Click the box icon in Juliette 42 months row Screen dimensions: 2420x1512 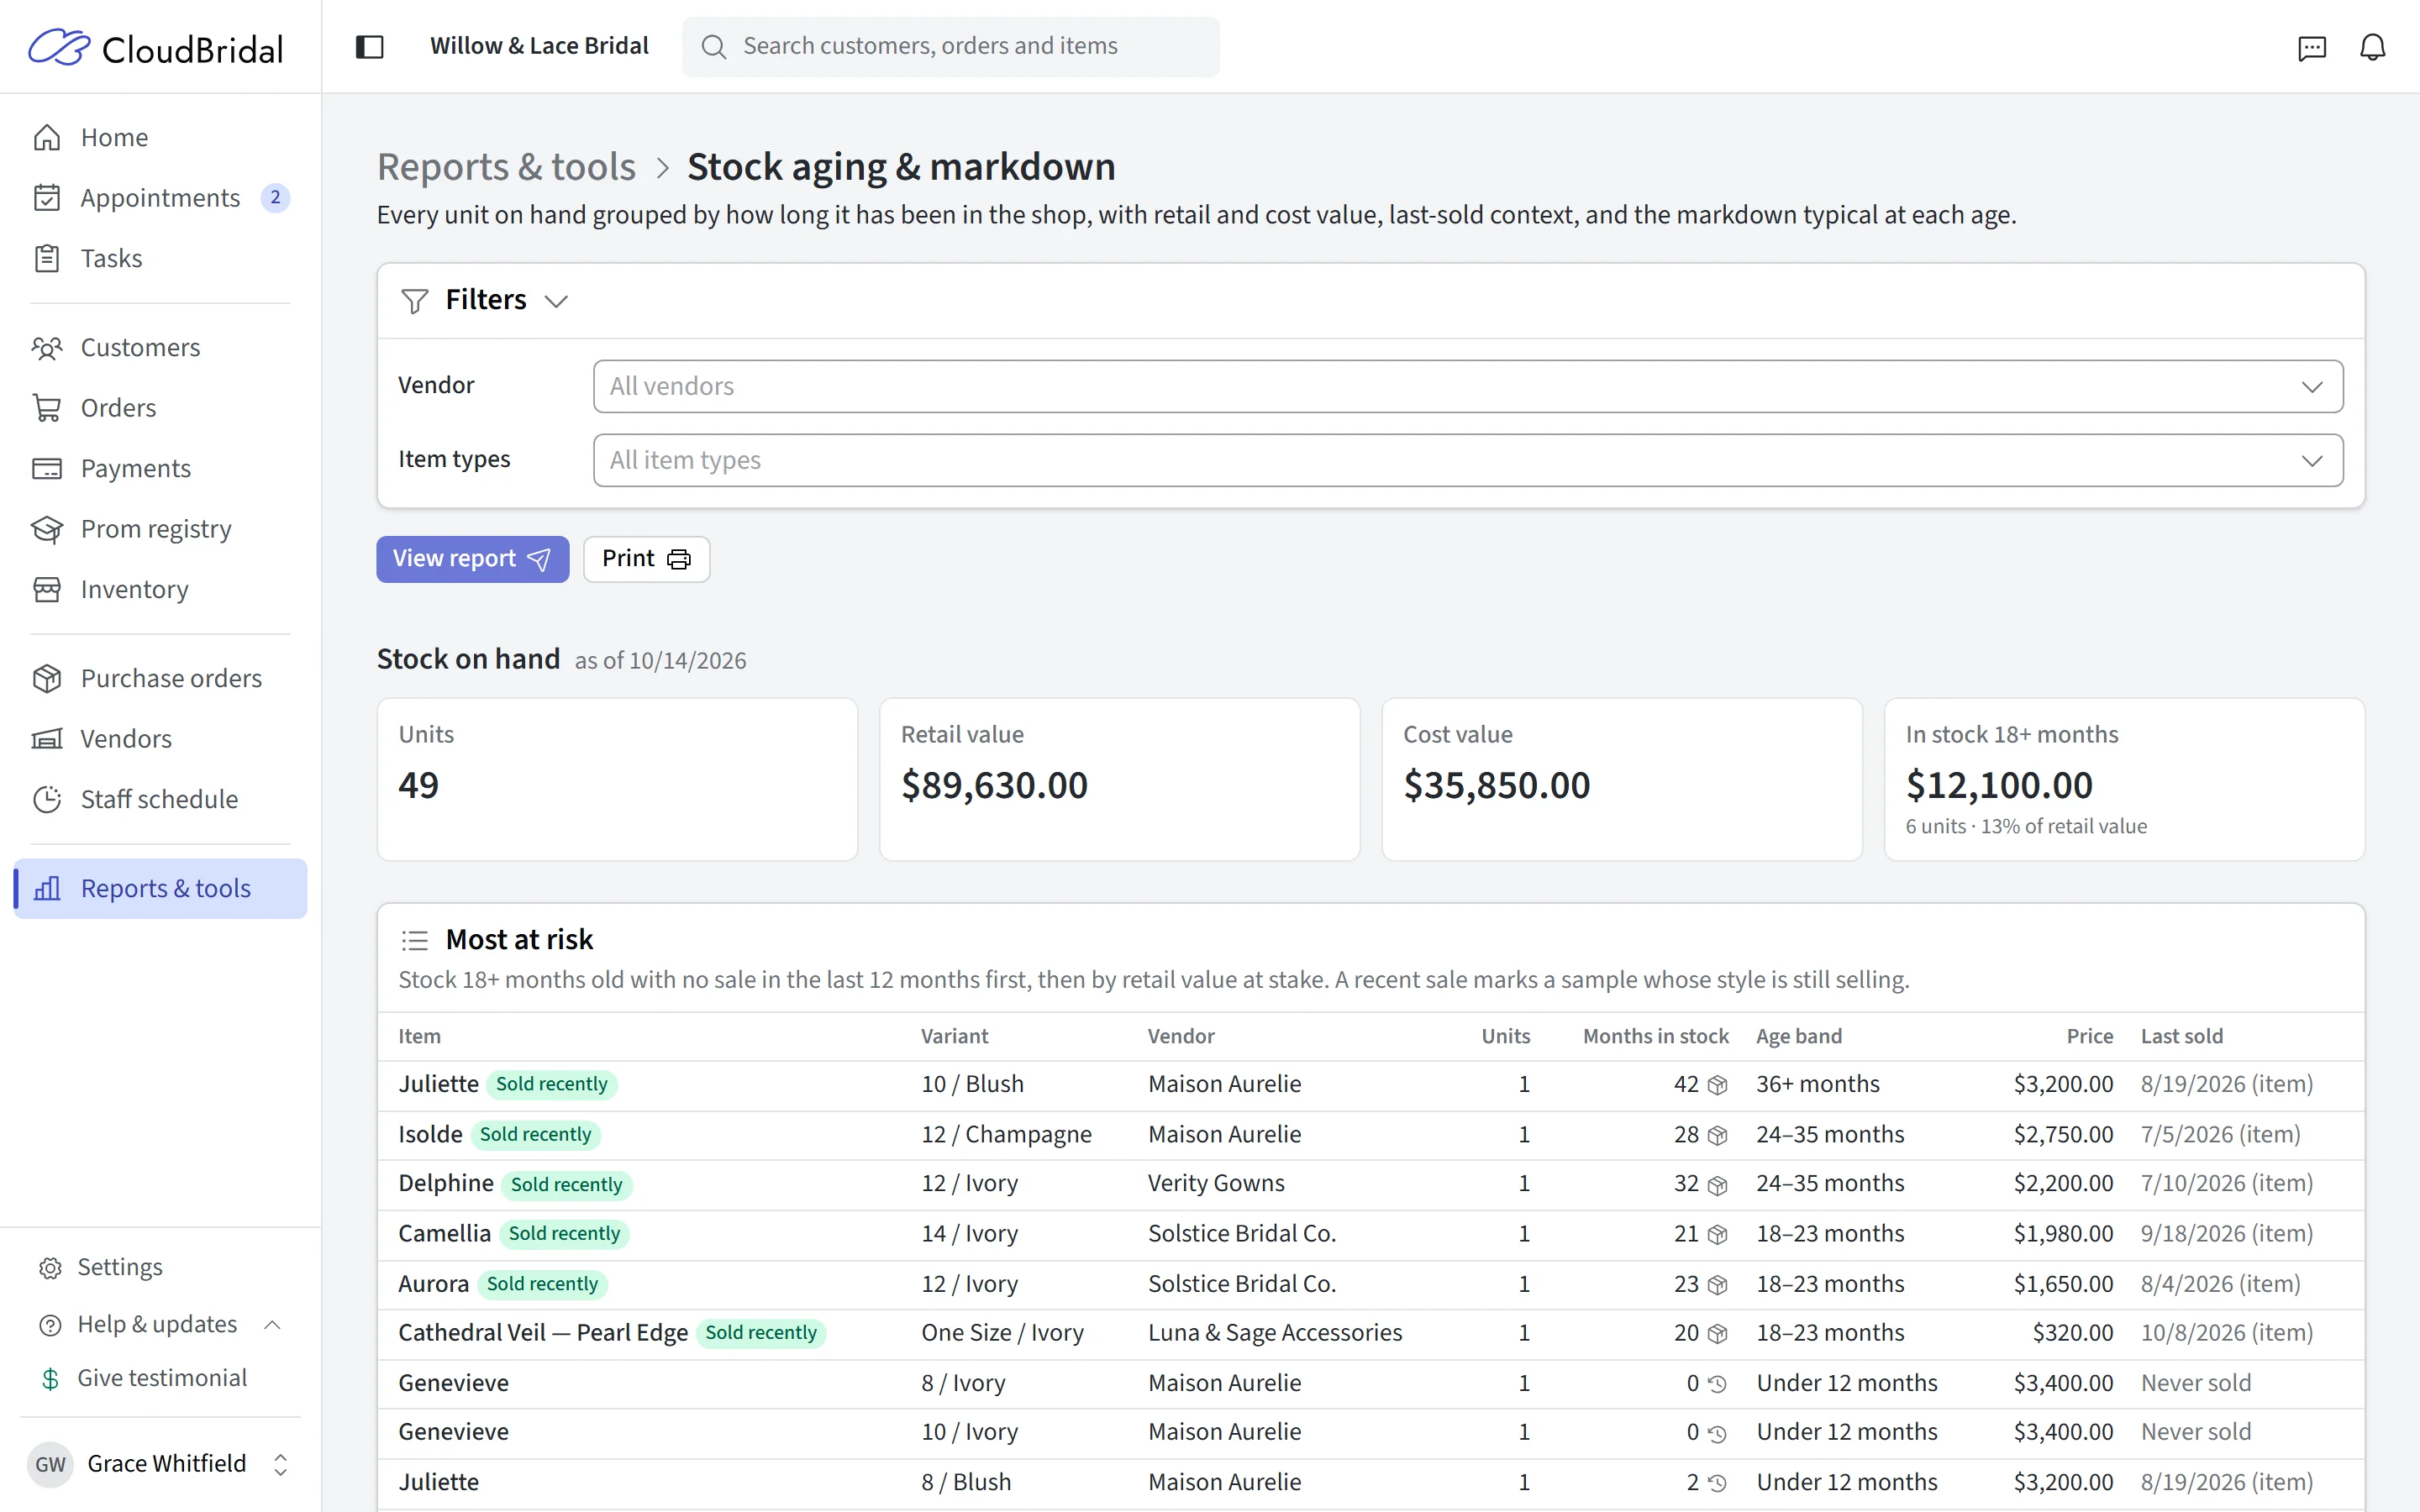click(1717, 1085)
